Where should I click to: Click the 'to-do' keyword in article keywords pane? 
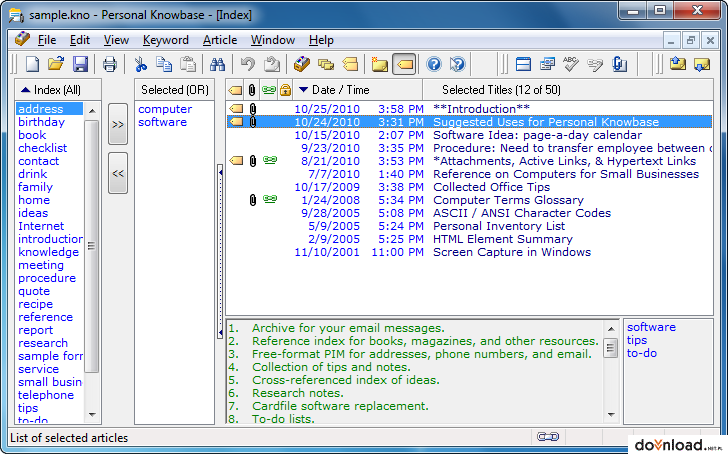[x=642, y=353]
